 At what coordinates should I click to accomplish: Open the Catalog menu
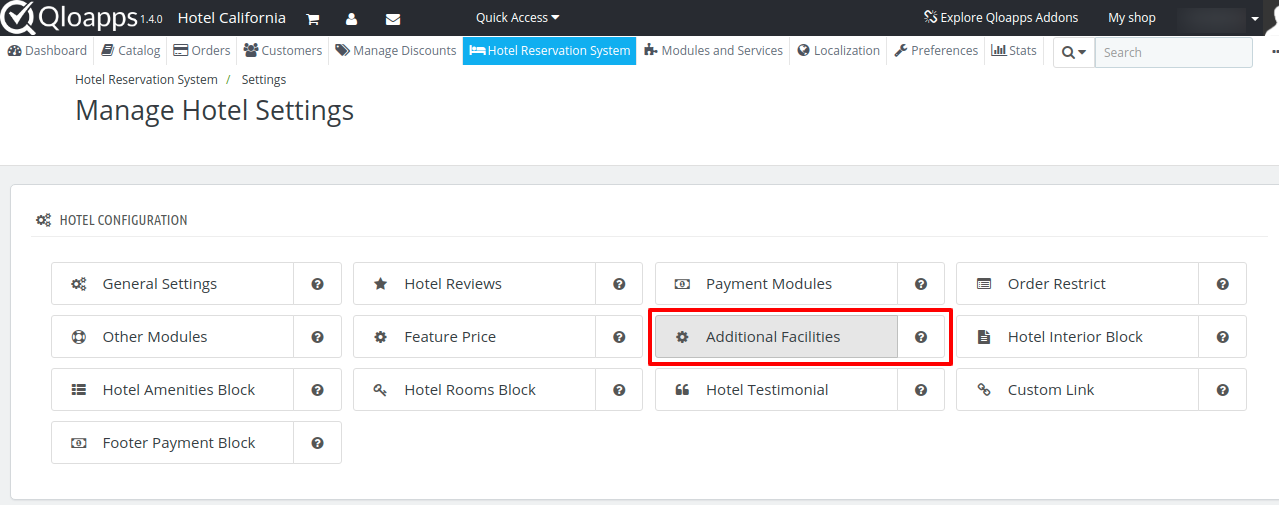[x=130, y=51]
